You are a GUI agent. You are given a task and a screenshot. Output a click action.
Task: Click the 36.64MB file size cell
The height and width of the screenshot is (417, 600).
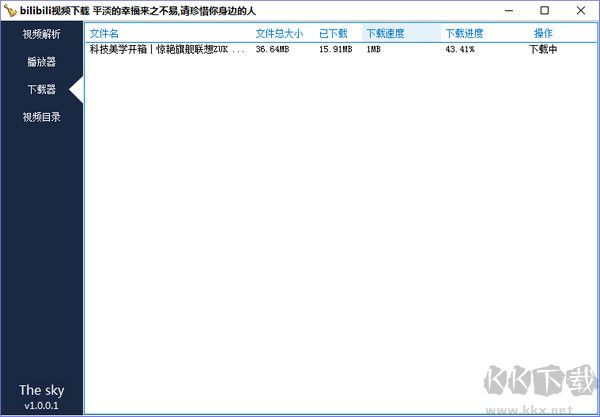click(274, 48)
